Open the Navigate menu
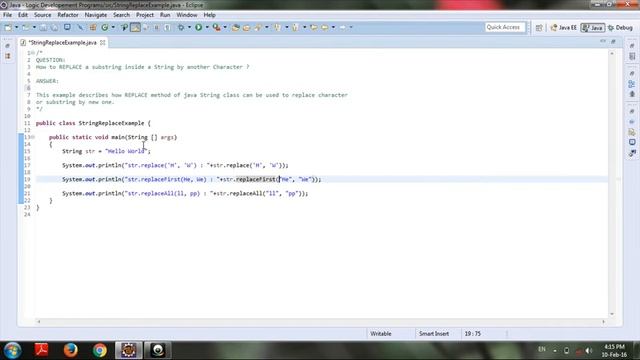640x360 pixels. 96,15
